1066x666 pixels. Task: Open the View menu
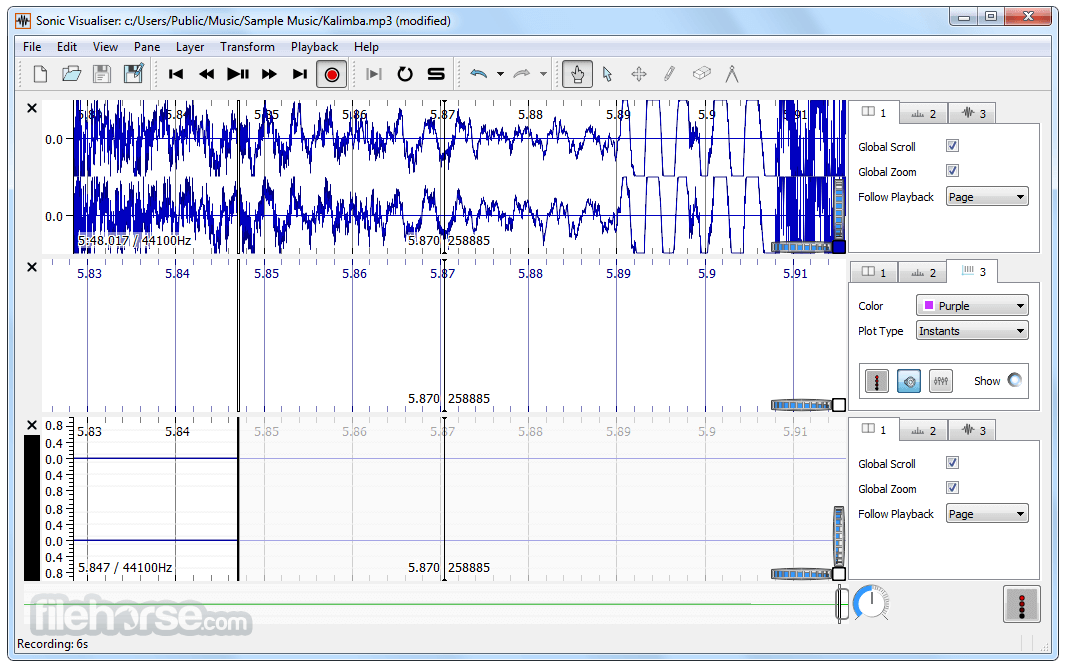coord(105,47)
